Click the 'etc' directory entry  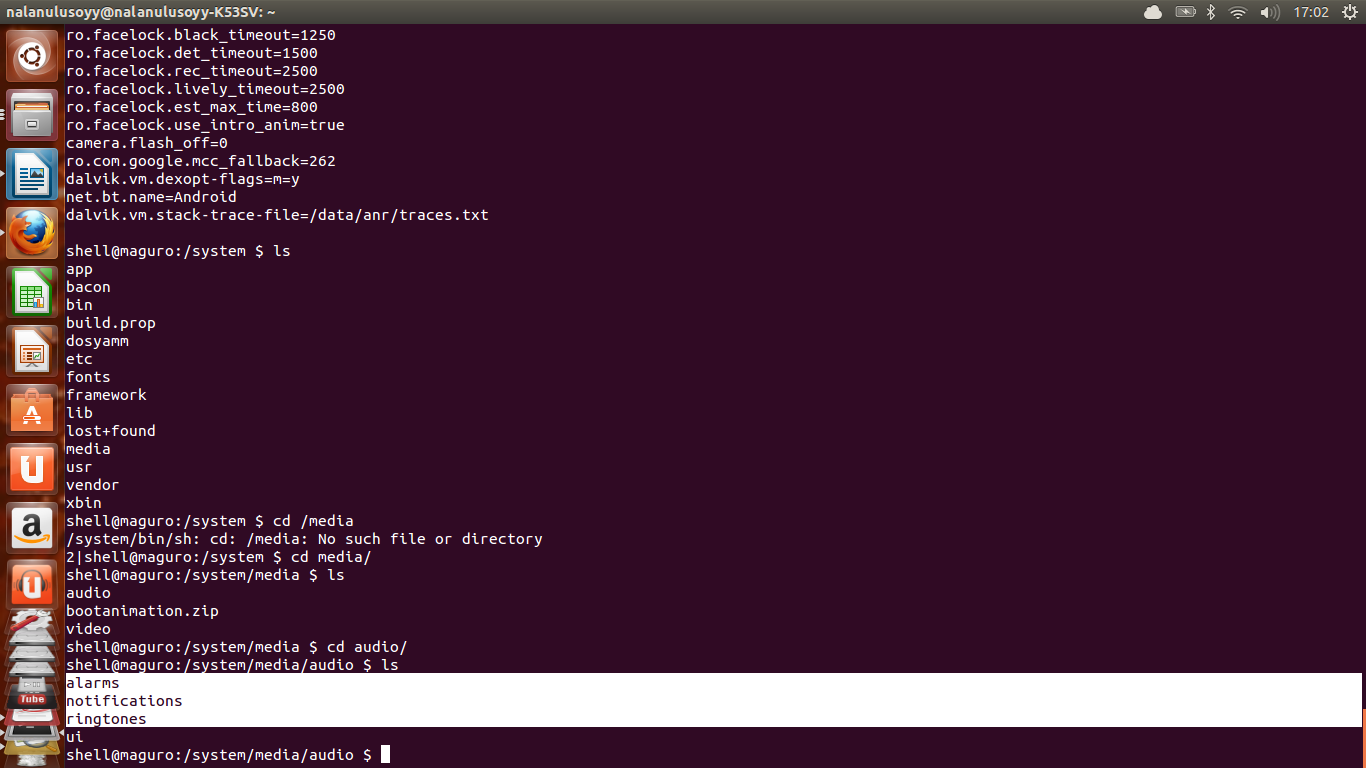79,359
